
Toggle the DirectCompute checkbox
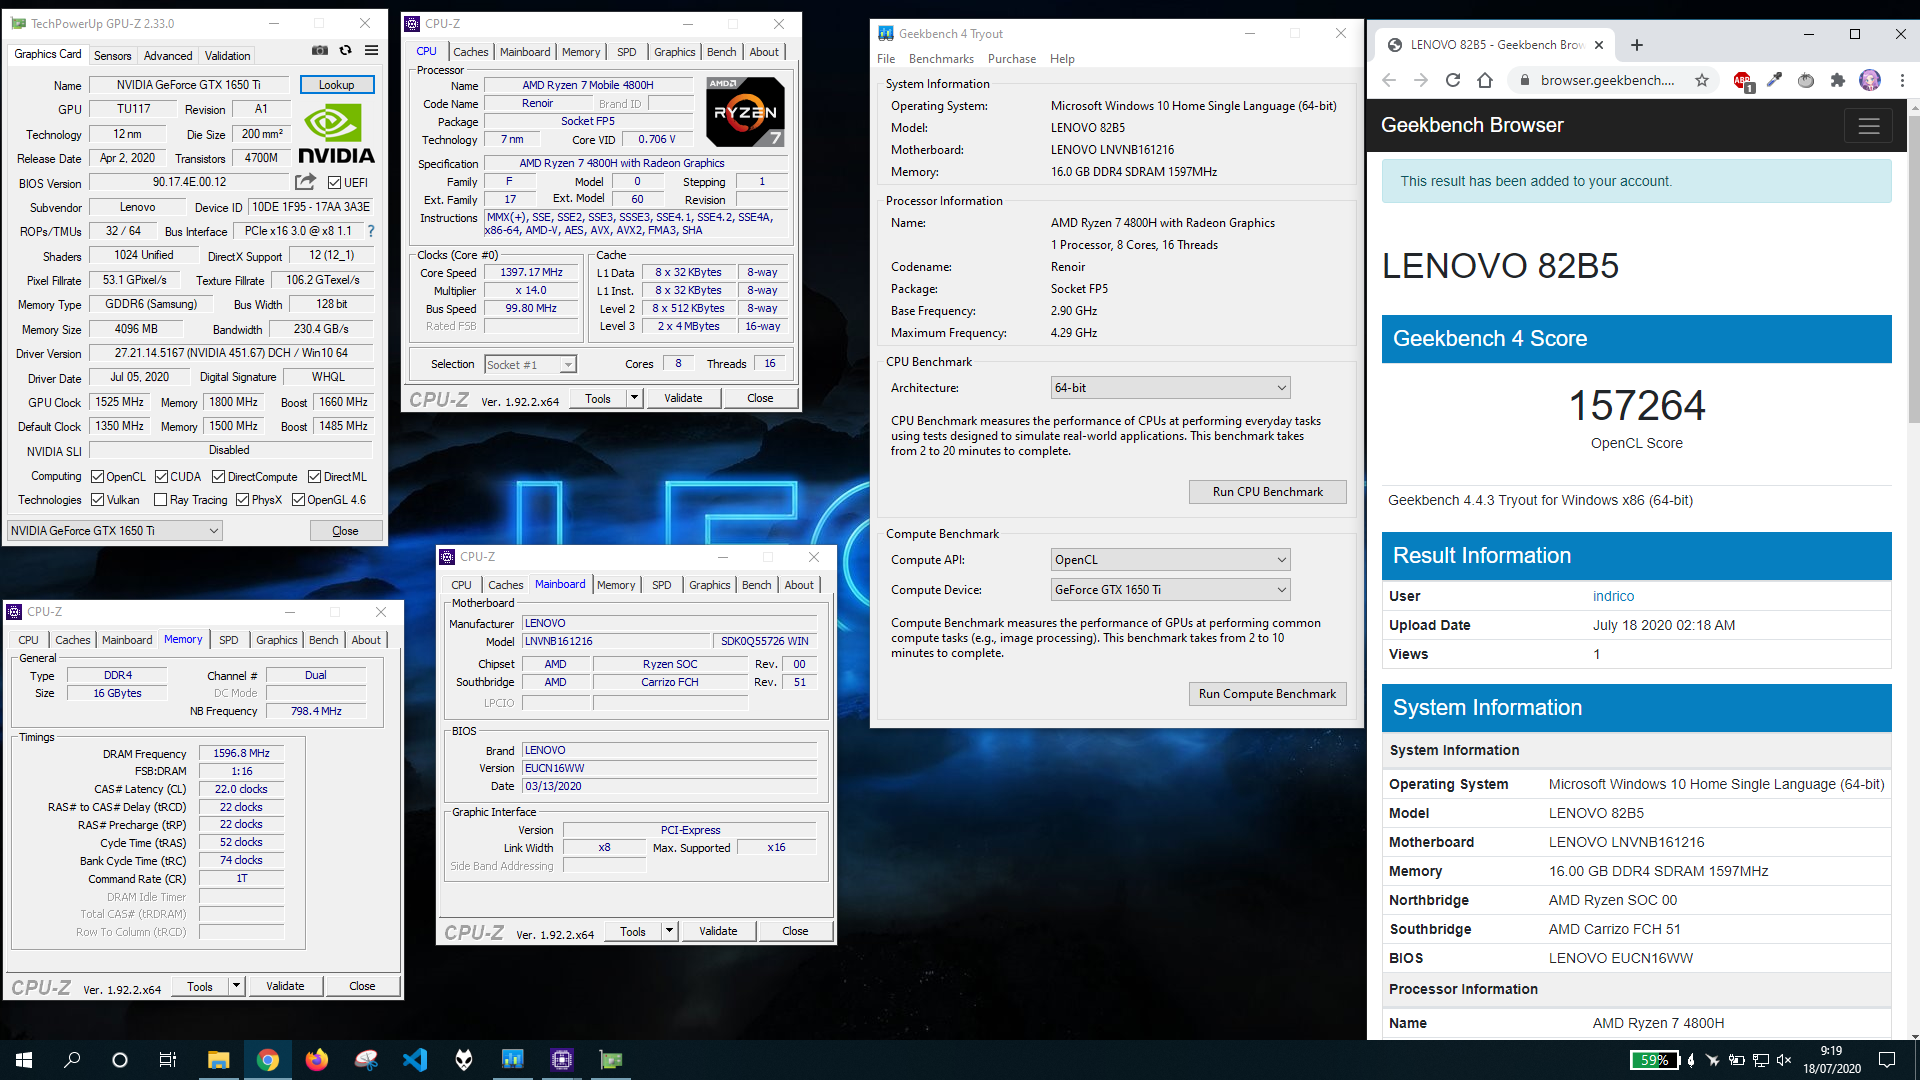(219, 477)
